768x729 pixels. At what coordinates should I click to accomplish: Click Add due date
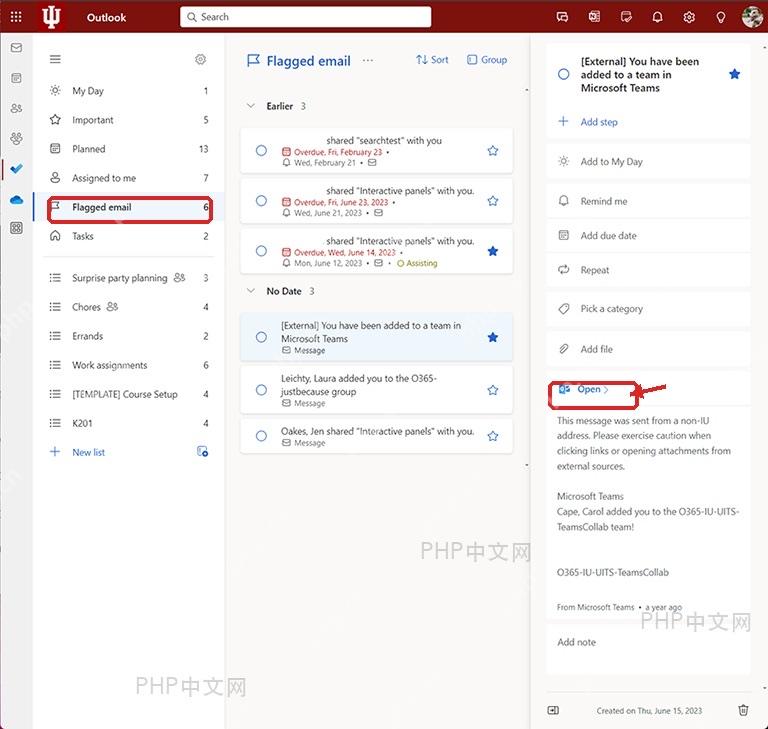pyautogui.click(x=648, y=235)
